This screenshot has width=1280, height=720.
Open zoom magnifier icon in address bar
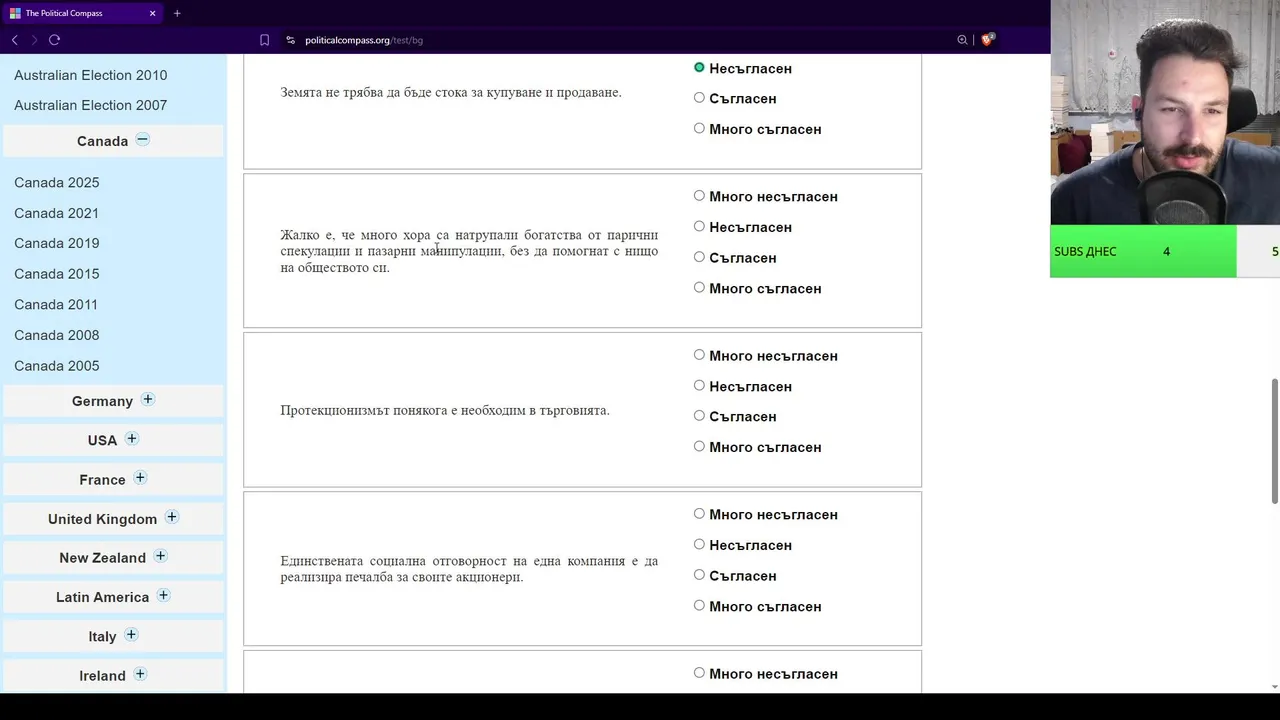(x=962, y=40)
